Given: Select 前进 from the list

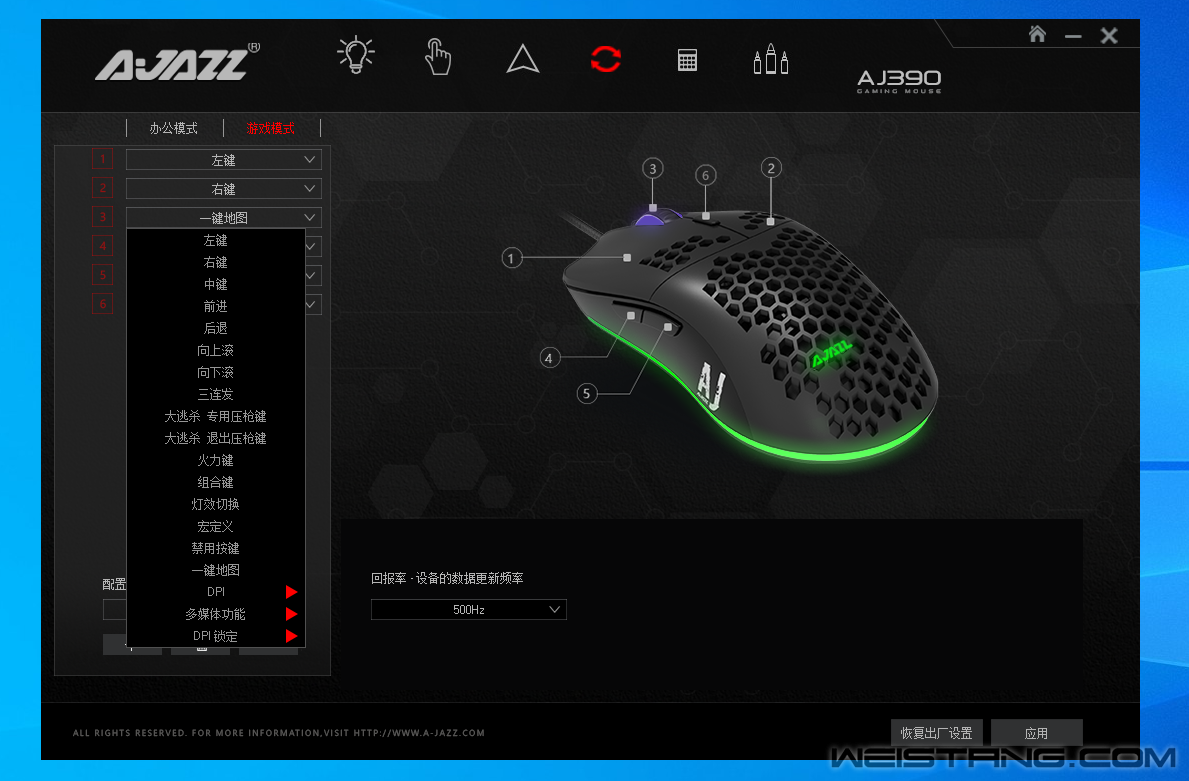Looking at the screenshot, I should (x=215, y=306).
